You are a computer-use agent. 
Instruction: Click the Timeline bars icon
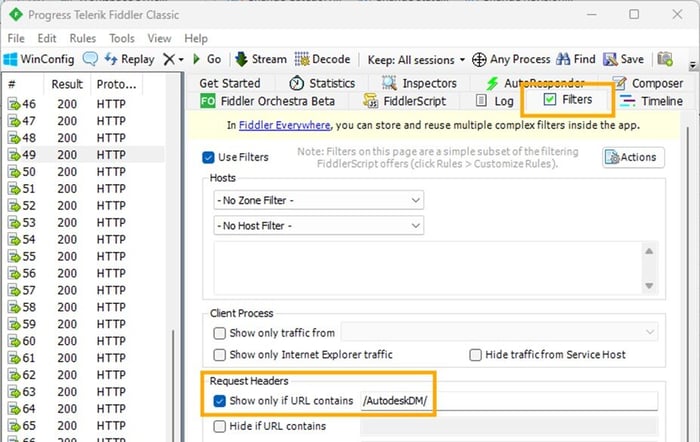tap(627, 101)
